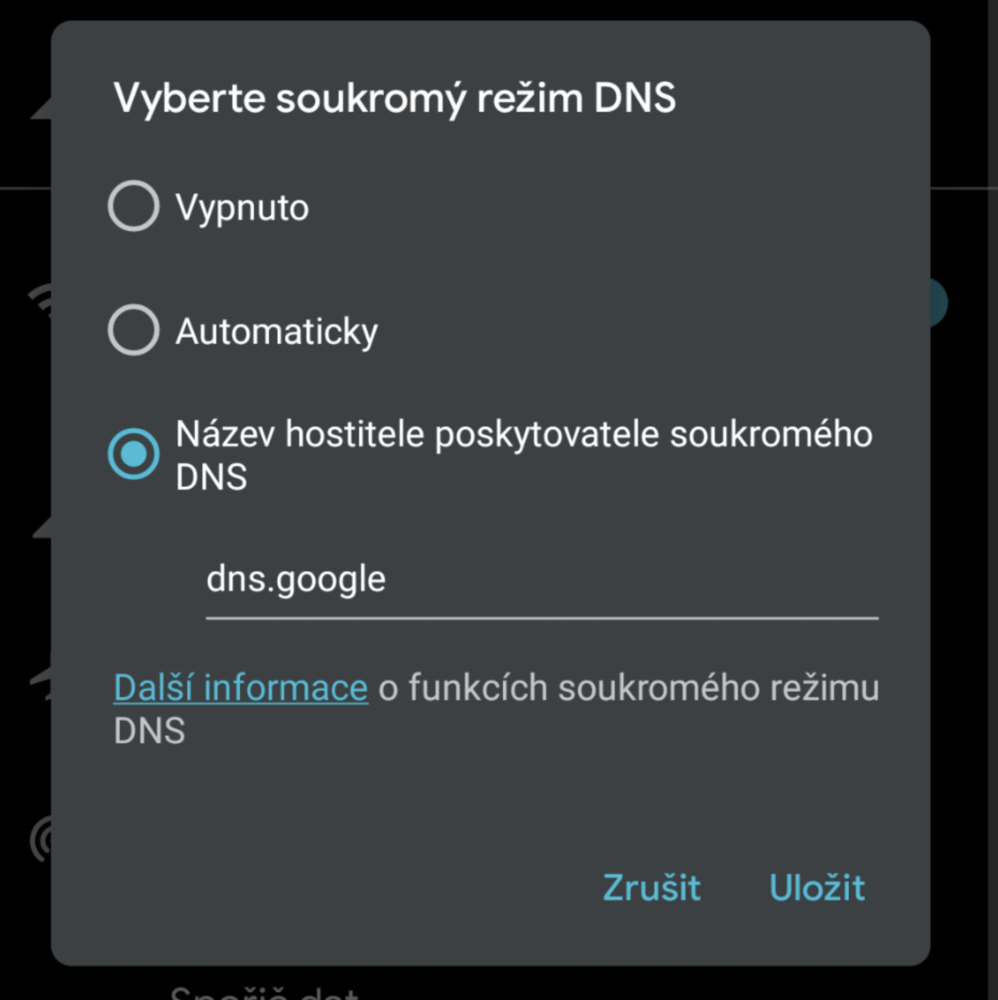This screenshot has height=1000, width=998.
Task: Tap the "Vypnuto" option label text
Action: tap(242, 208)
